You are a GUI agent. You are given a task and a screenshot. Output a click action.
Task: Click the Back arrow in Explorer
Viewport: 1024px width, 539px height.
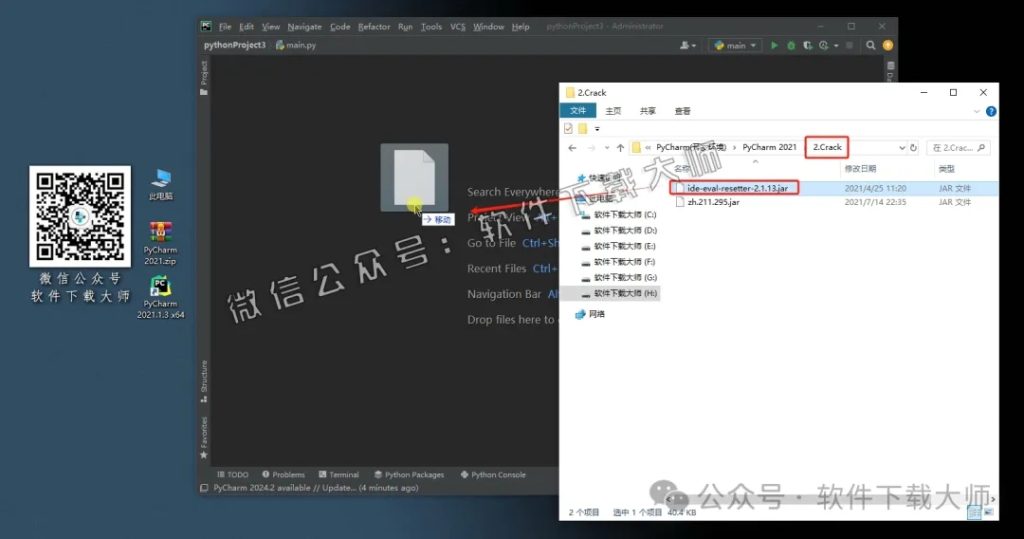pyautogui.click(x=572, y=148)
